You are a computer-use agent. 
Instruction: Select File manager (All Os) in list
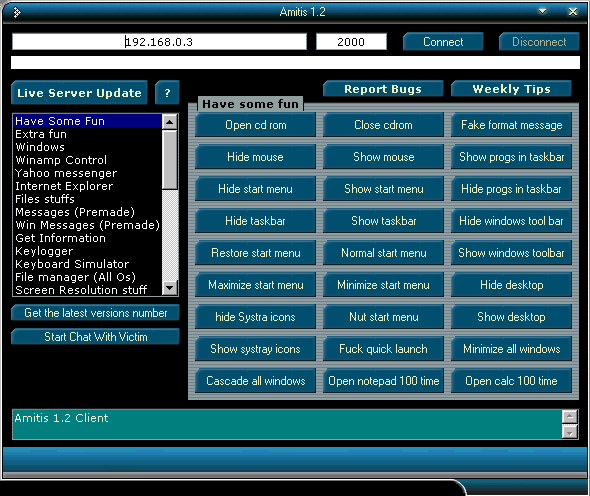click(x=87, y=277)
